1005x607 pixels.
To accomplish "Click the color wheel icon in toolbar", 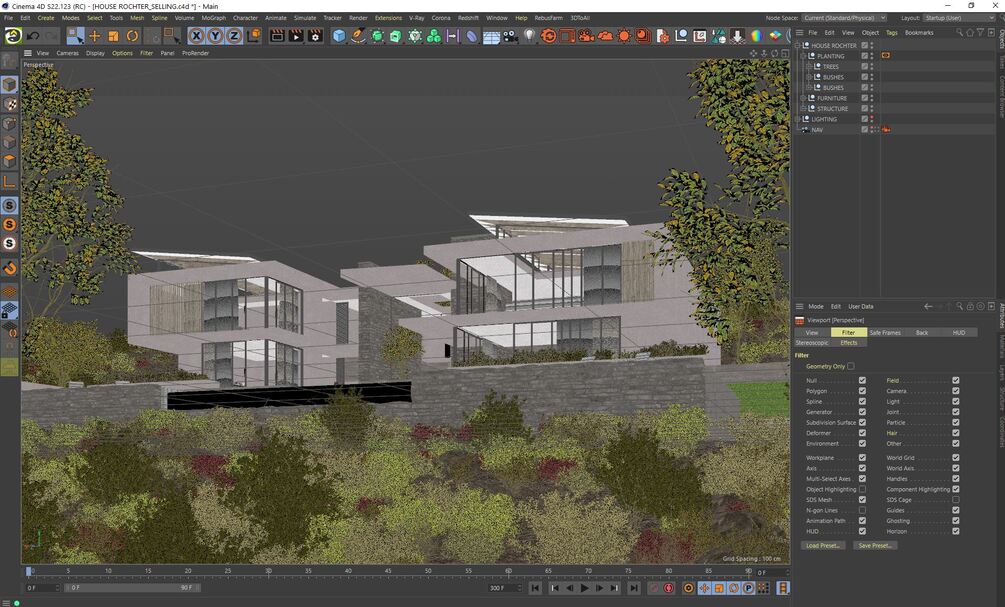I will coord(756,36).
